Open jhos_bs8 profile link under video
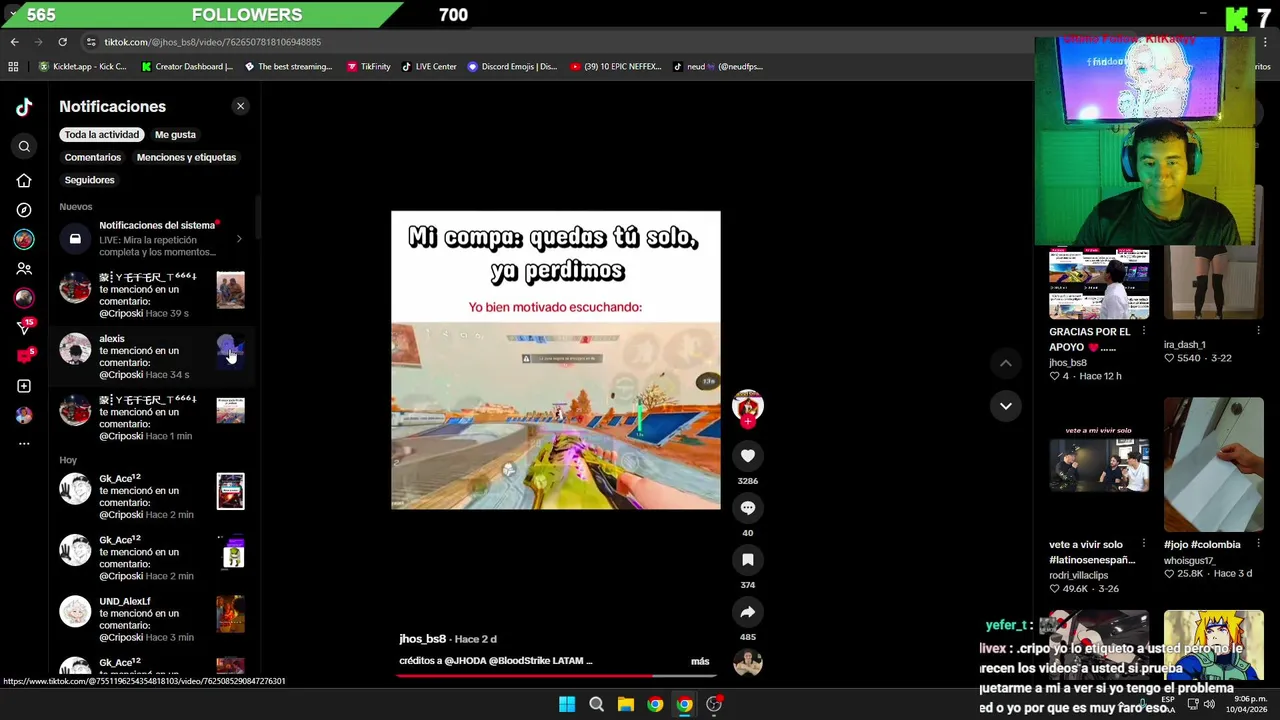 (x=422, y=639)
